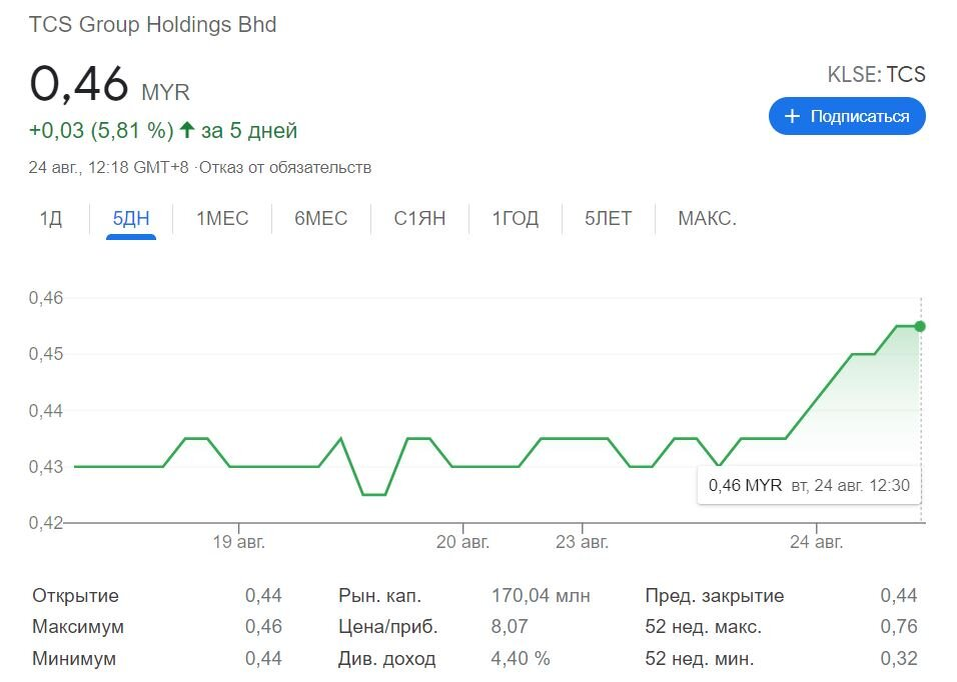This screenshot has height=682, width=957.
Task: Click the TCS Group Holdings Bhd title
Action: (x=153, y=25)
